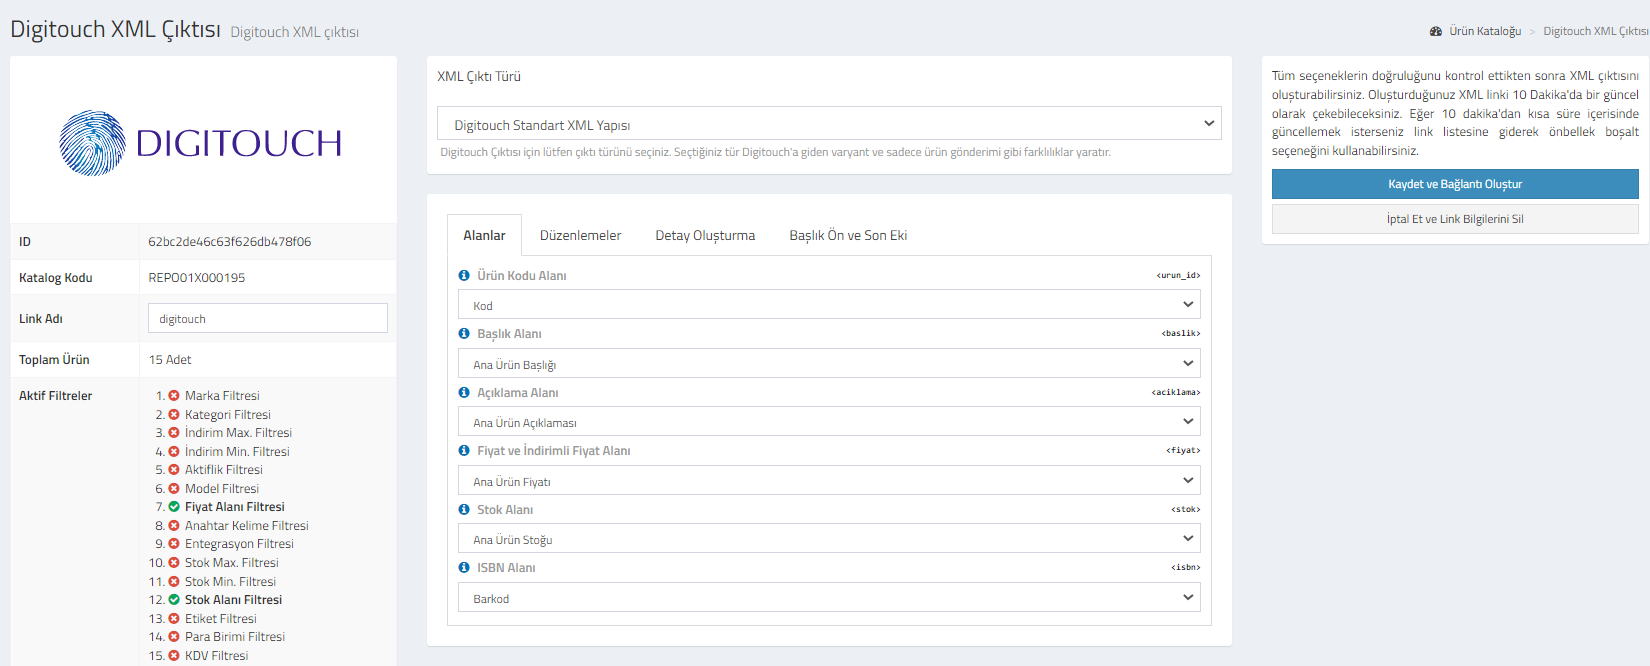Screen dimensions: 1650x666
Task: Click info icon next to Stok Alanı
Action: 464,510
